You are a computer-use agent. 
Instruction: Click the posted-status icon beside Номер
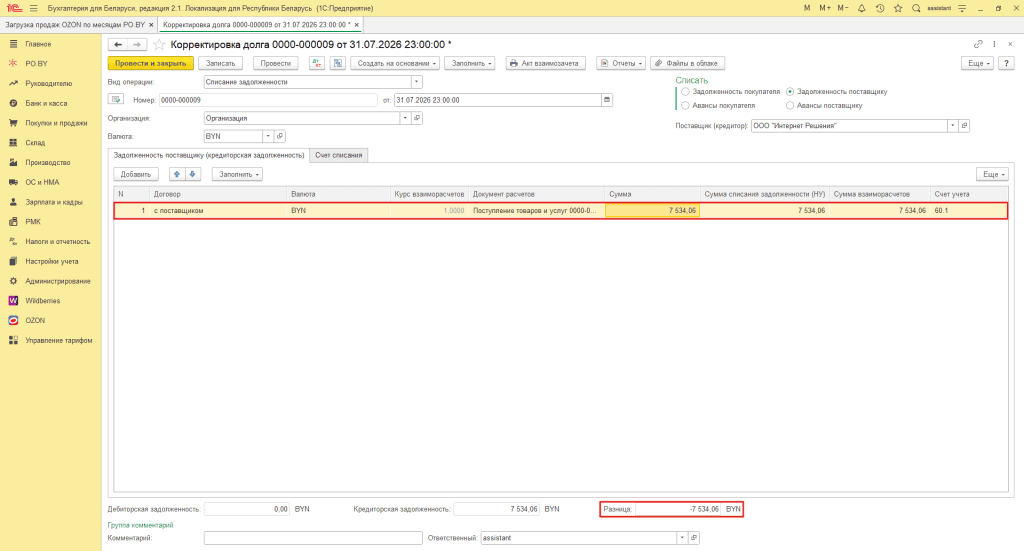[116, 100]
